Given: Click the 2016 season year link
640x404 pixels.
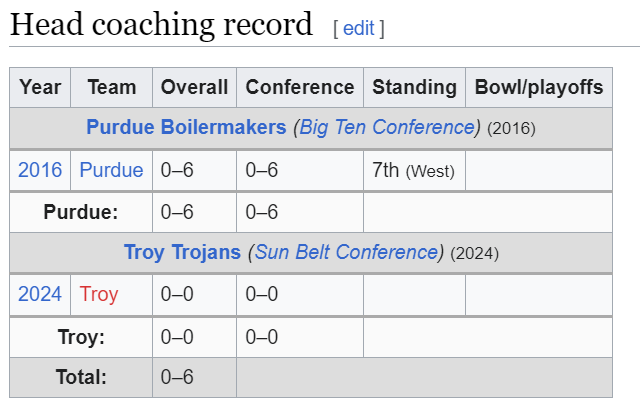Looking at the screenshot, I should pos(40,170).
